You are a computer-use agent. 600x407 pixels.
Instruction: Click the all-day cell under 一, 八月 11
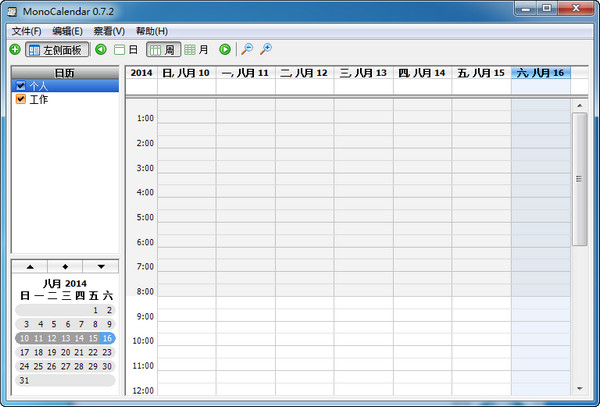click(x=245, y=86)
